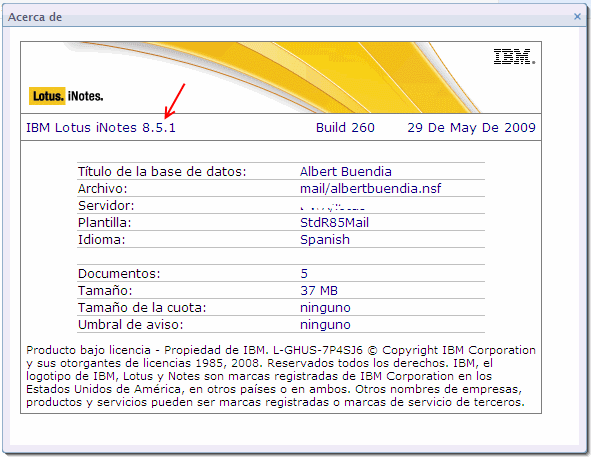591x457 pixels.
Task: Click the 'Documentos:' label
Action: point(119,273)
